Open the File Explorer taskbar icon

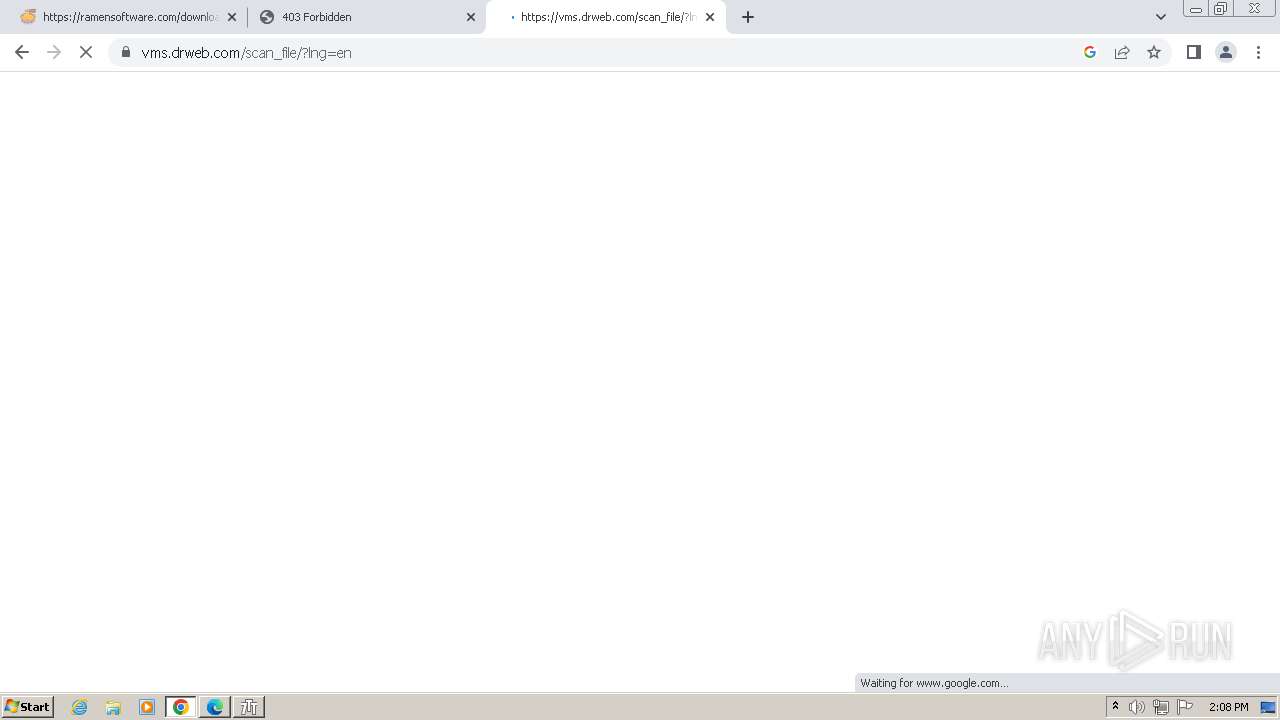(113, 707)
